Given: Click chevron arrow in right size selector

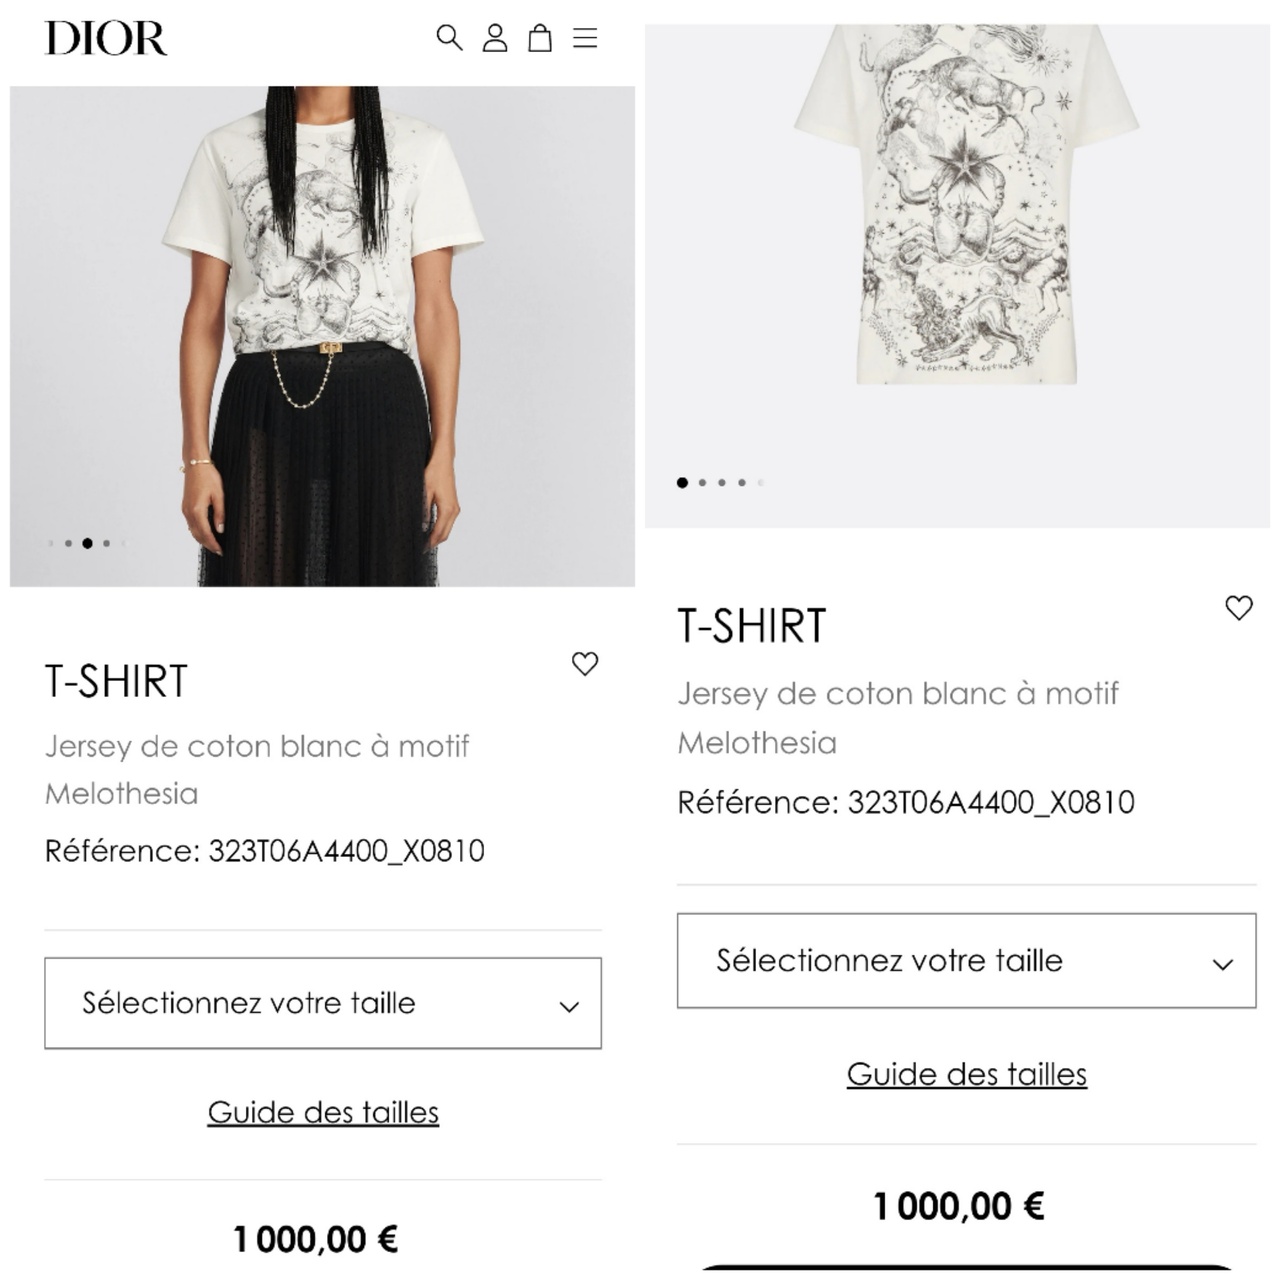Looking at the screenshot, I should pyautogui.click(x=1222, y=965).
